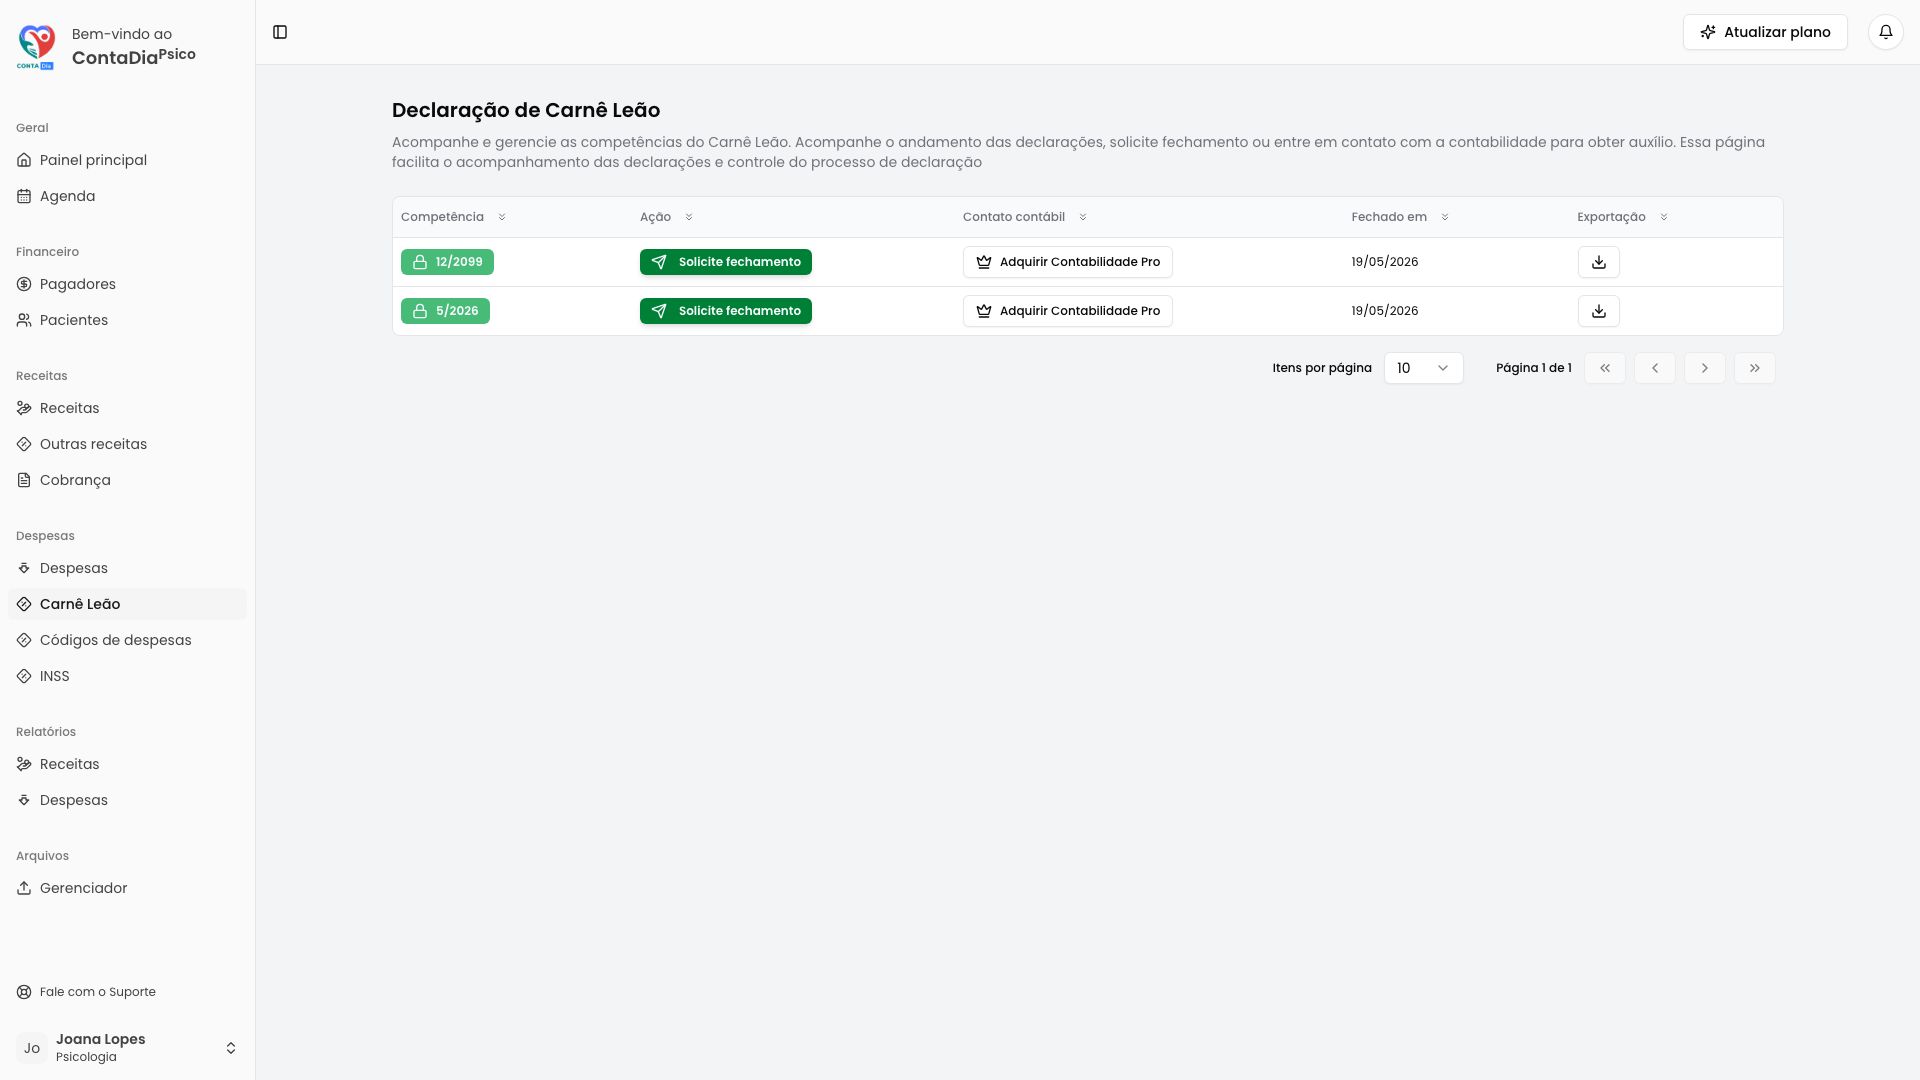Click the Agenda calendar icon

point(24,196)
